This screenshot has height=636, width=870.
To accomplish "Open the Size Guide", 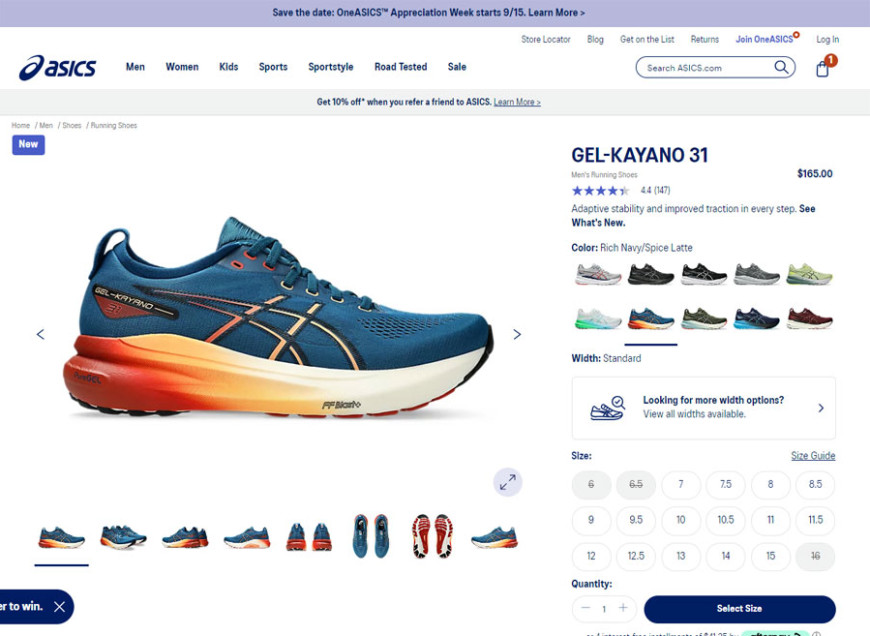I will (813, 456).
